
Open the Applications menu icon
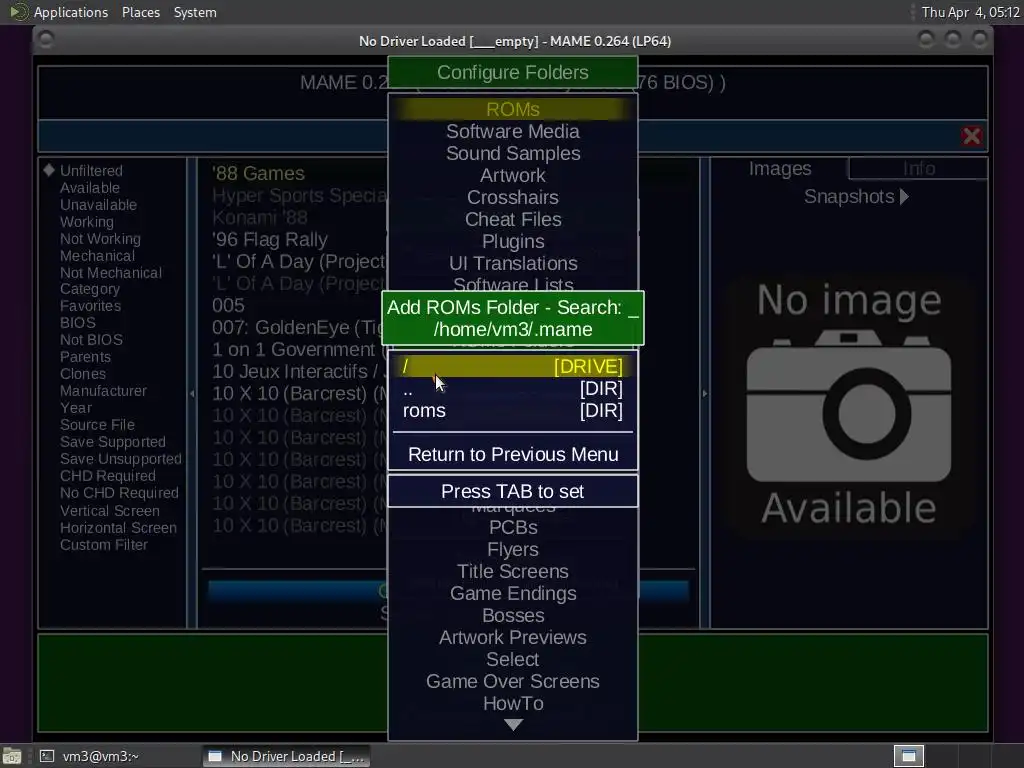pos(18,12)
